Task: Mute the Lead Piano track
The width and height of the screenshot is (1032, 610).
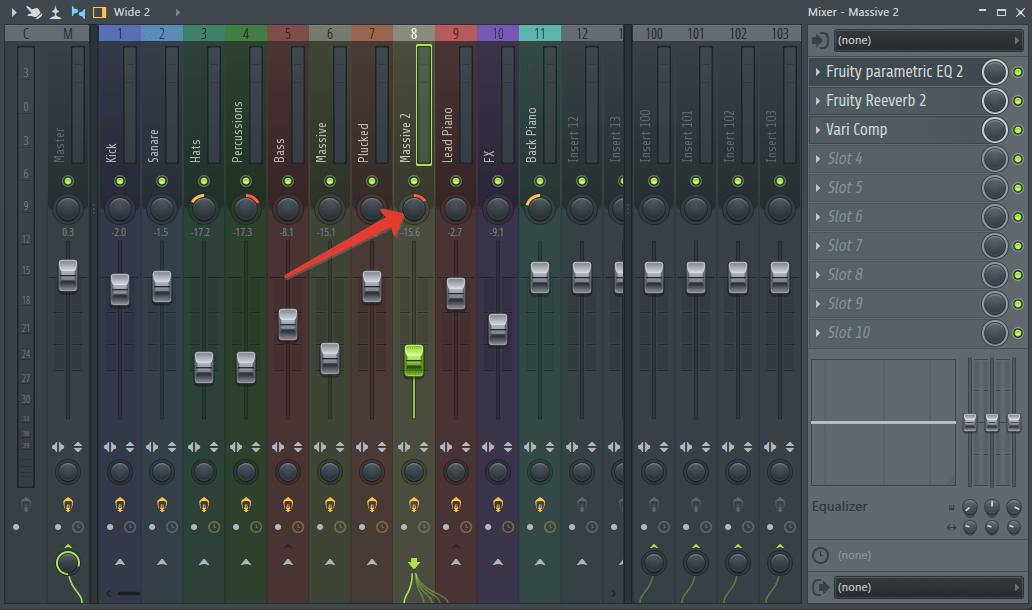Action: coord(456,181)
